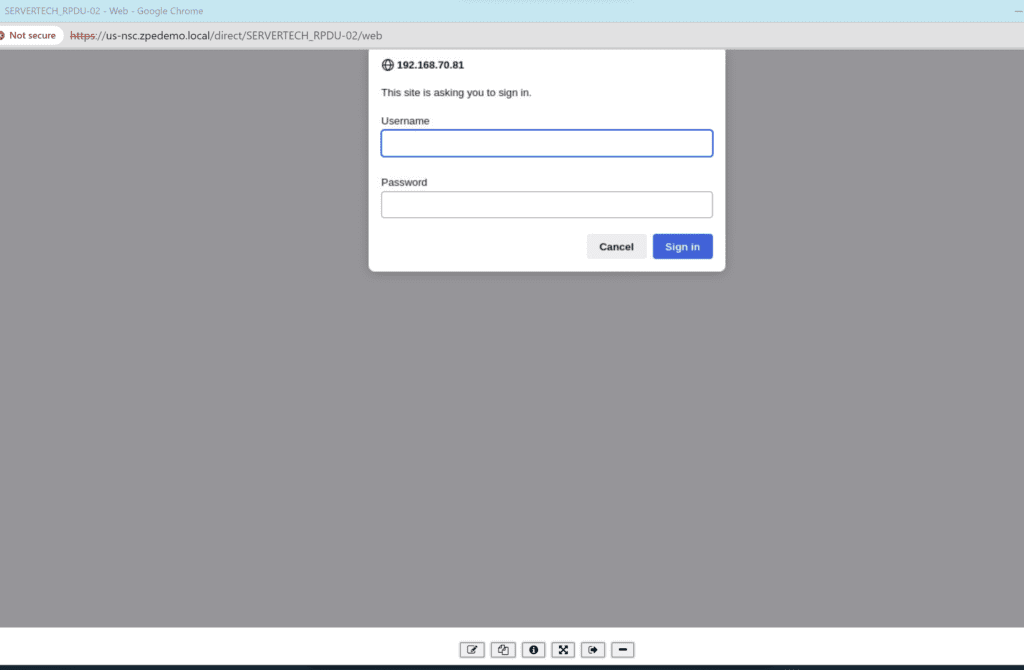Click the 192.168.70.81 host heading
1024x670 pixels.
pos(430,65)
